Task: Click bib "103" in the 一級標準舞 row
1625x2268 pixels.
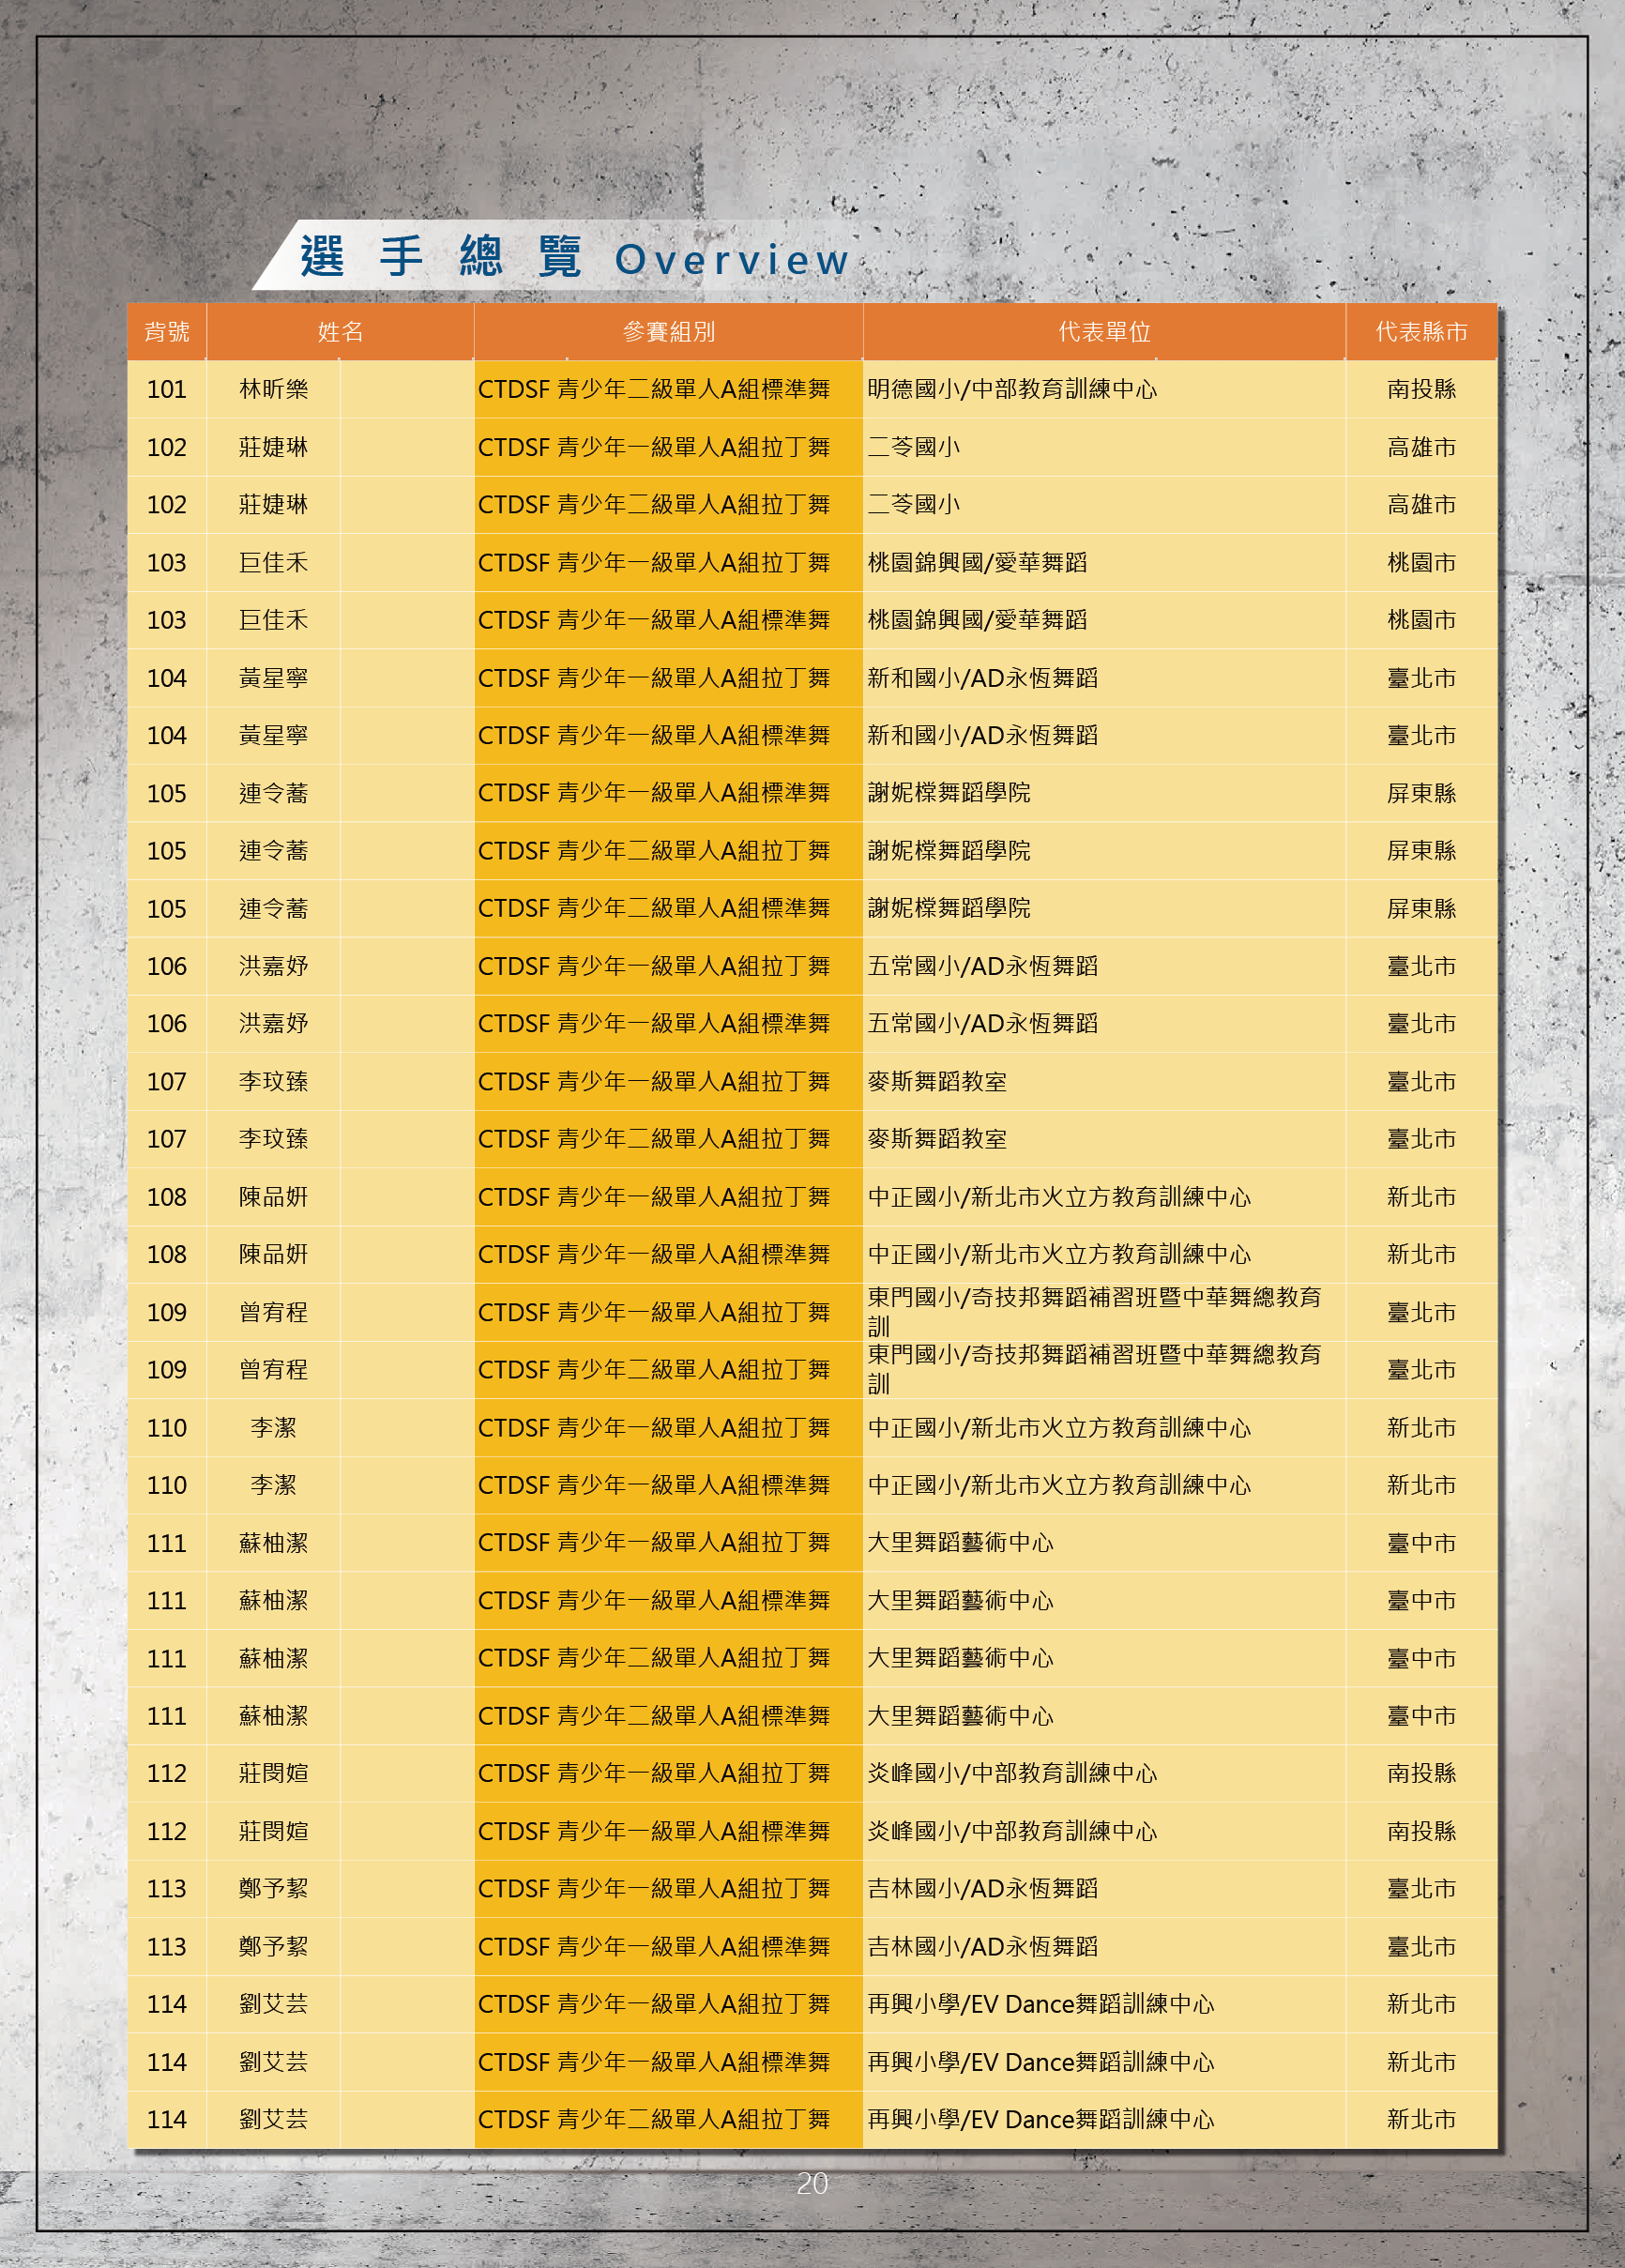Action: point(167,620)
